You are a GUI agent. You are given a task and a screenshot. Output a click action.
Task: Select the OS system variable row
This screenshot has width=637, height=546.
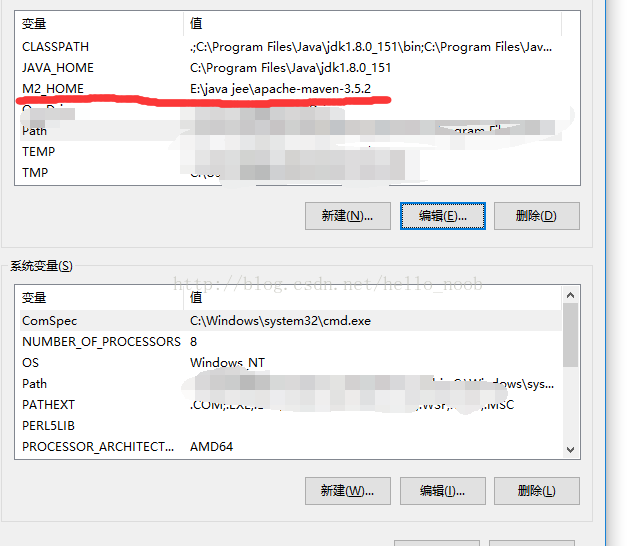coord(291,362)
